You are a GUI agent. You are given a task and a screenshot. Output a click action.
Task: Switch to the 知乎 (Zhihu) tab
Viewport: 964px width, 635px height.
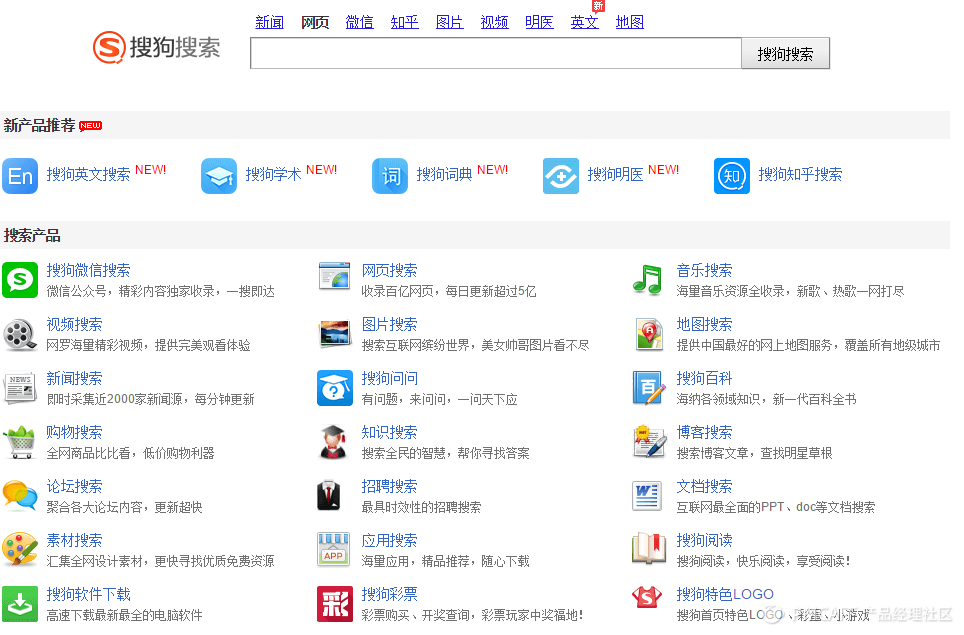click(405, 22)
